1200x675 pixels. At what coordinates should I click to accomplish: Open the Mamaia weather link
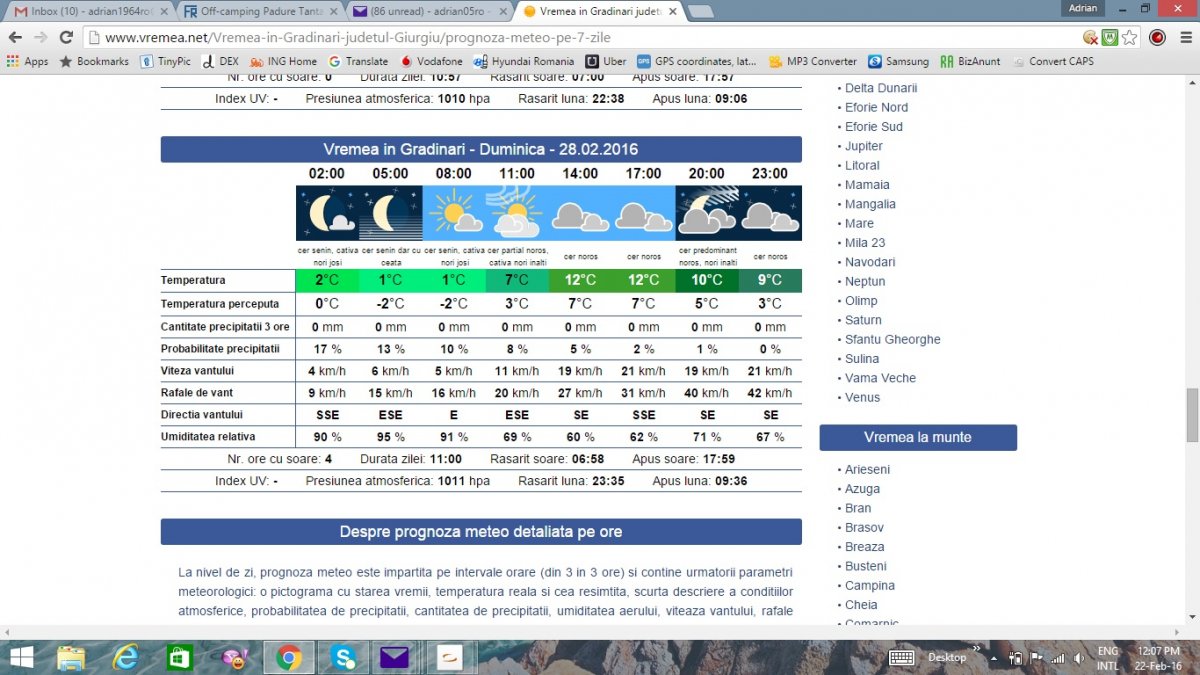(866, 185)
